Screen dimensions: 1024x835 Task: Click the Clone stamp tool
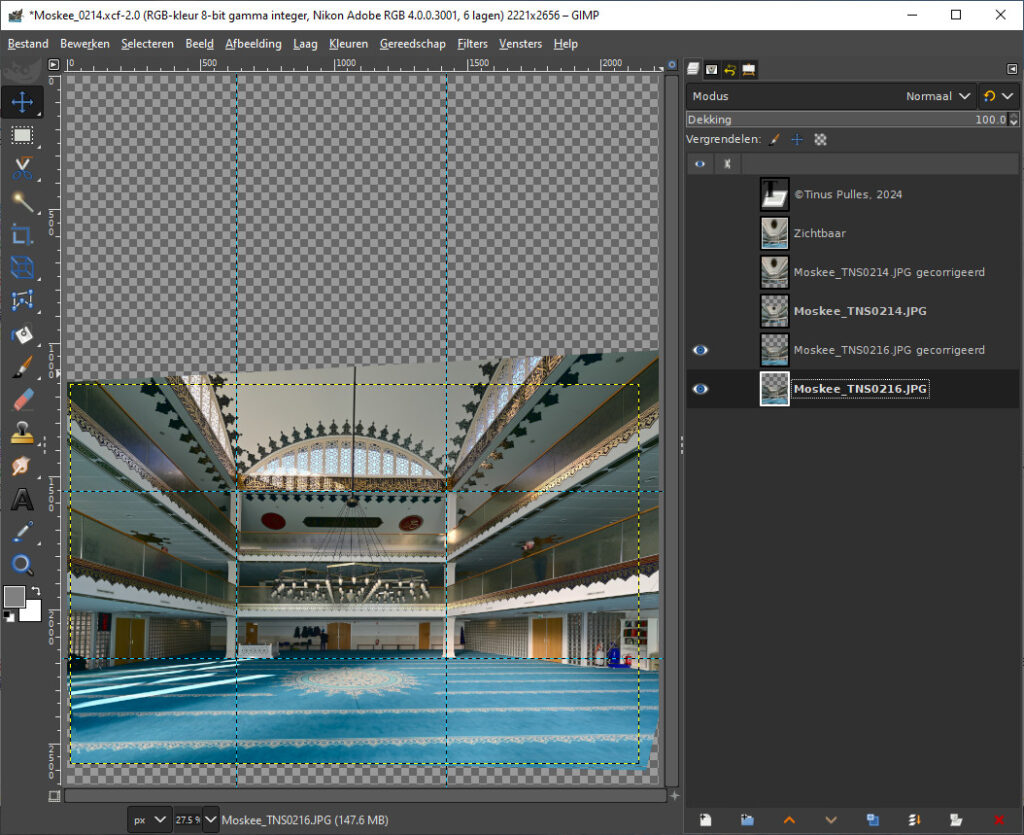click(22, 433)
